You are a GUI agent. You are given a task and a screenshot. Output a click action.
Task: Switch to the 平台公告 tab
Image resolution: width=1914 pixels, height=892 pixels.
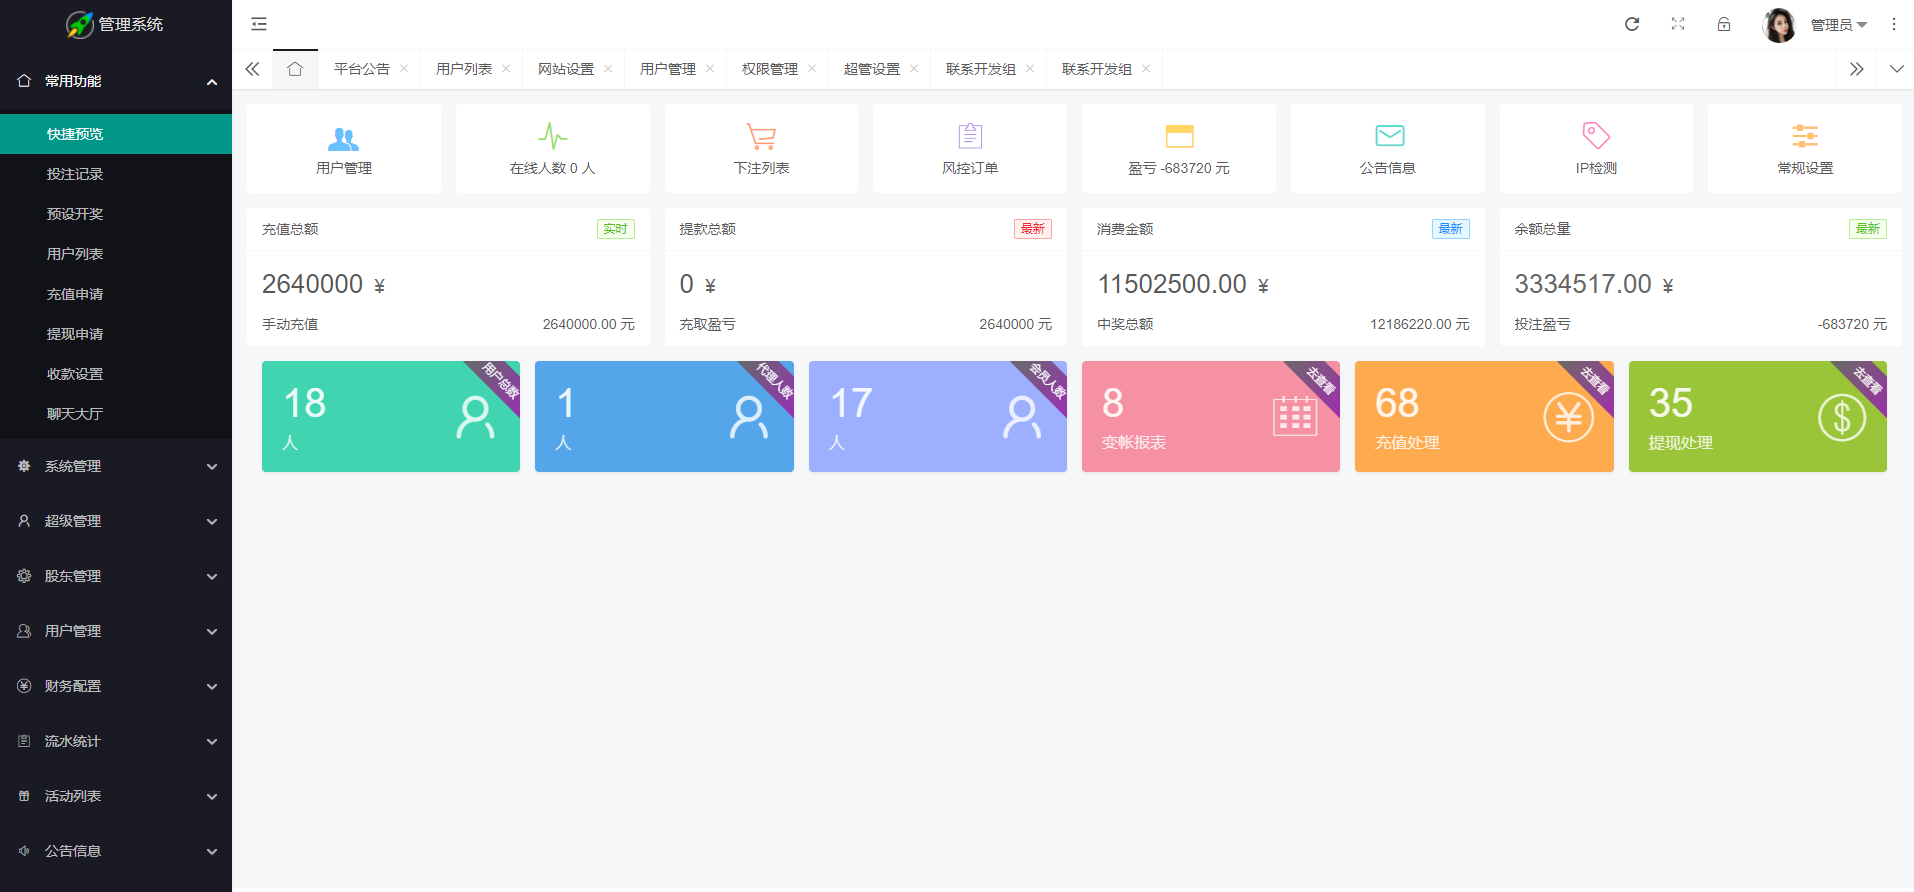pos(361,69)
